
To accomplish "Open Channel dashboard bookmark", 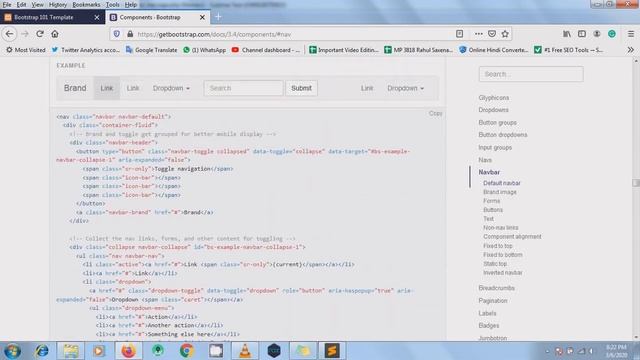I will pyautogui.click(x=266, y=50).
